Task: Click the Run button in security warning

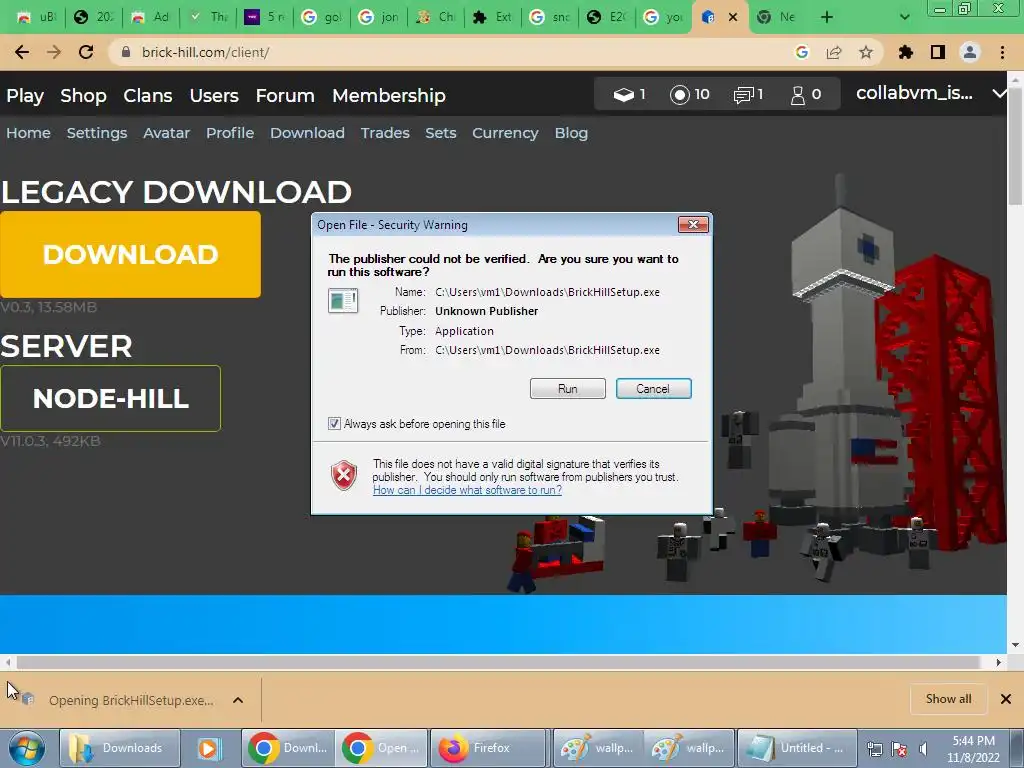Action: click(568, 389)
